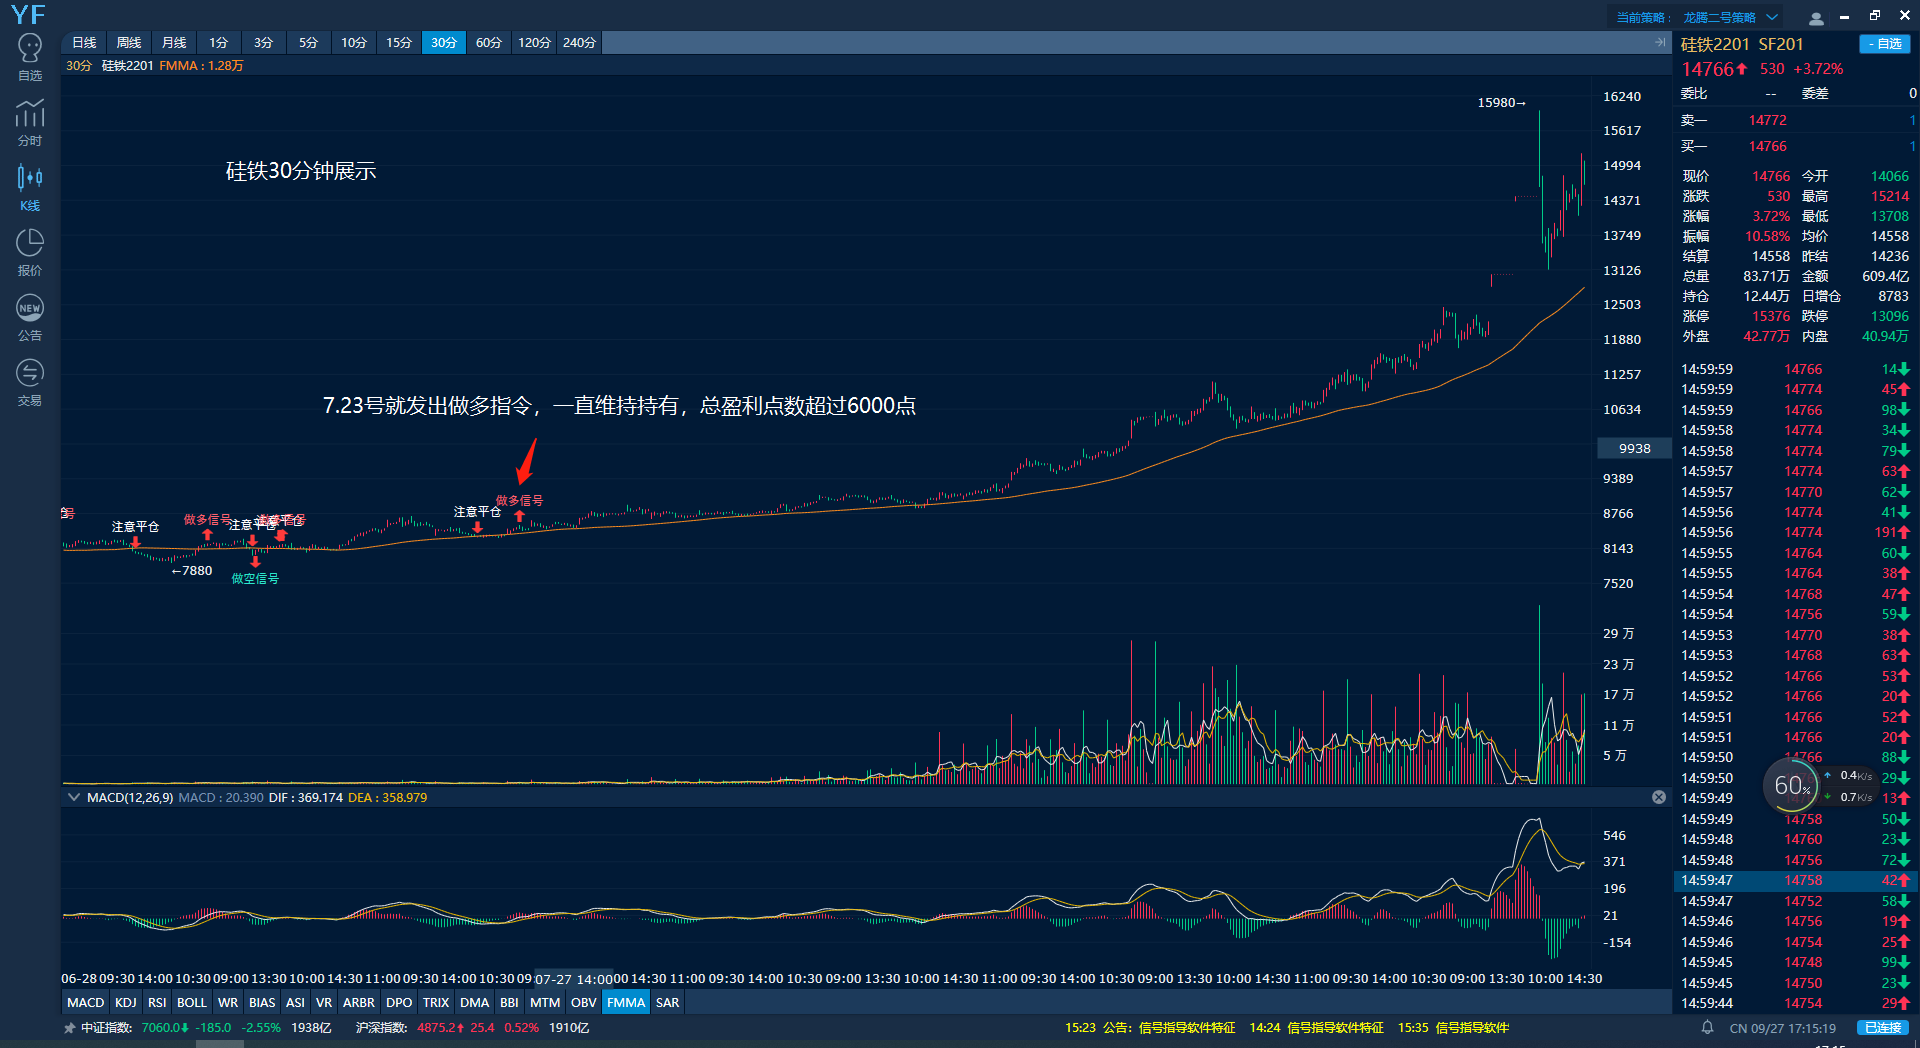Screen dimensions: 1920x1048
Task: Toggle the FMMA indicator tab
Action: point(626,1002)
